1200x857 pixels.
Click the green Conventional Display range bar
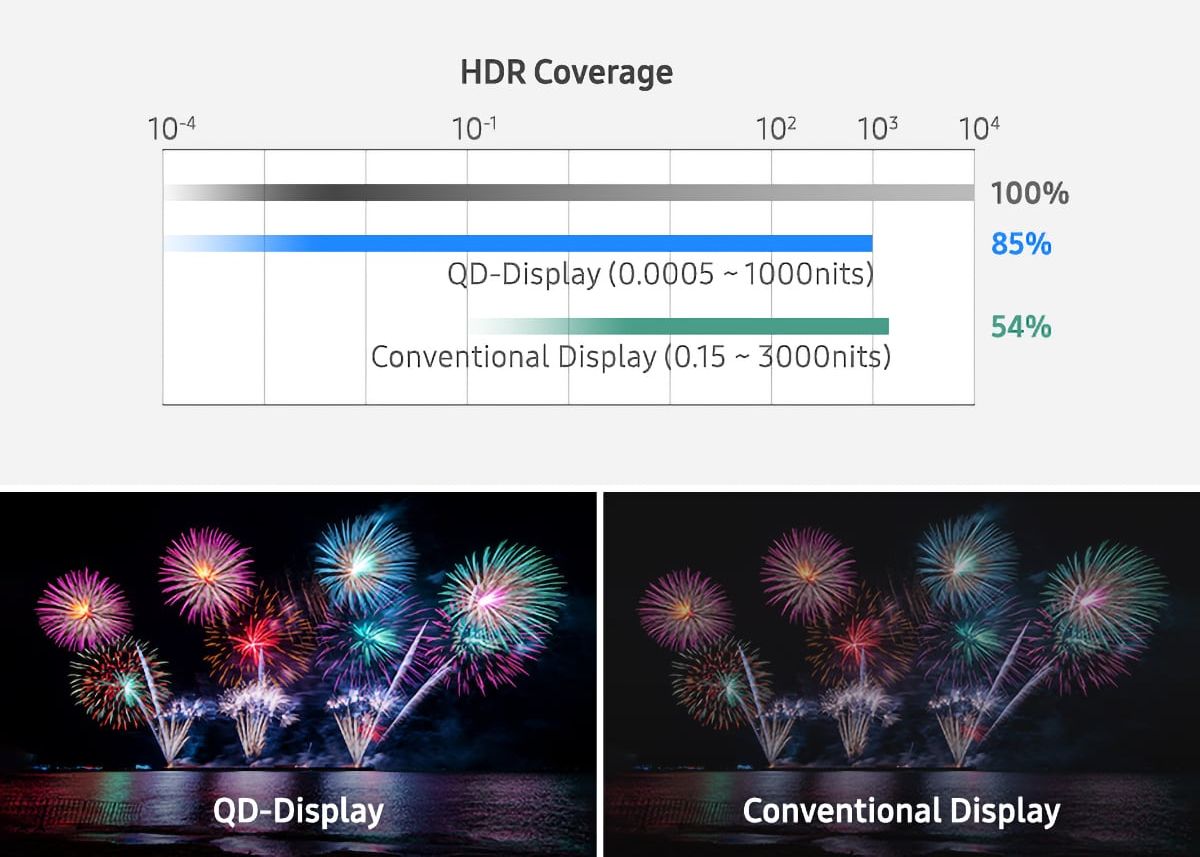pos(678,326)
